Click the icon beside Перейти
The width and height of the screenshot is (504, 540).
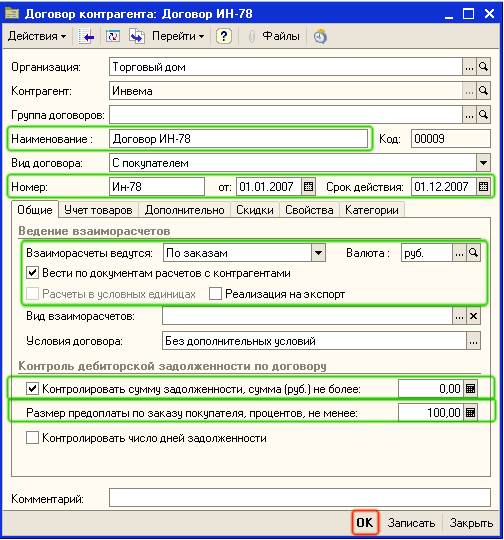tap(137, 36)
